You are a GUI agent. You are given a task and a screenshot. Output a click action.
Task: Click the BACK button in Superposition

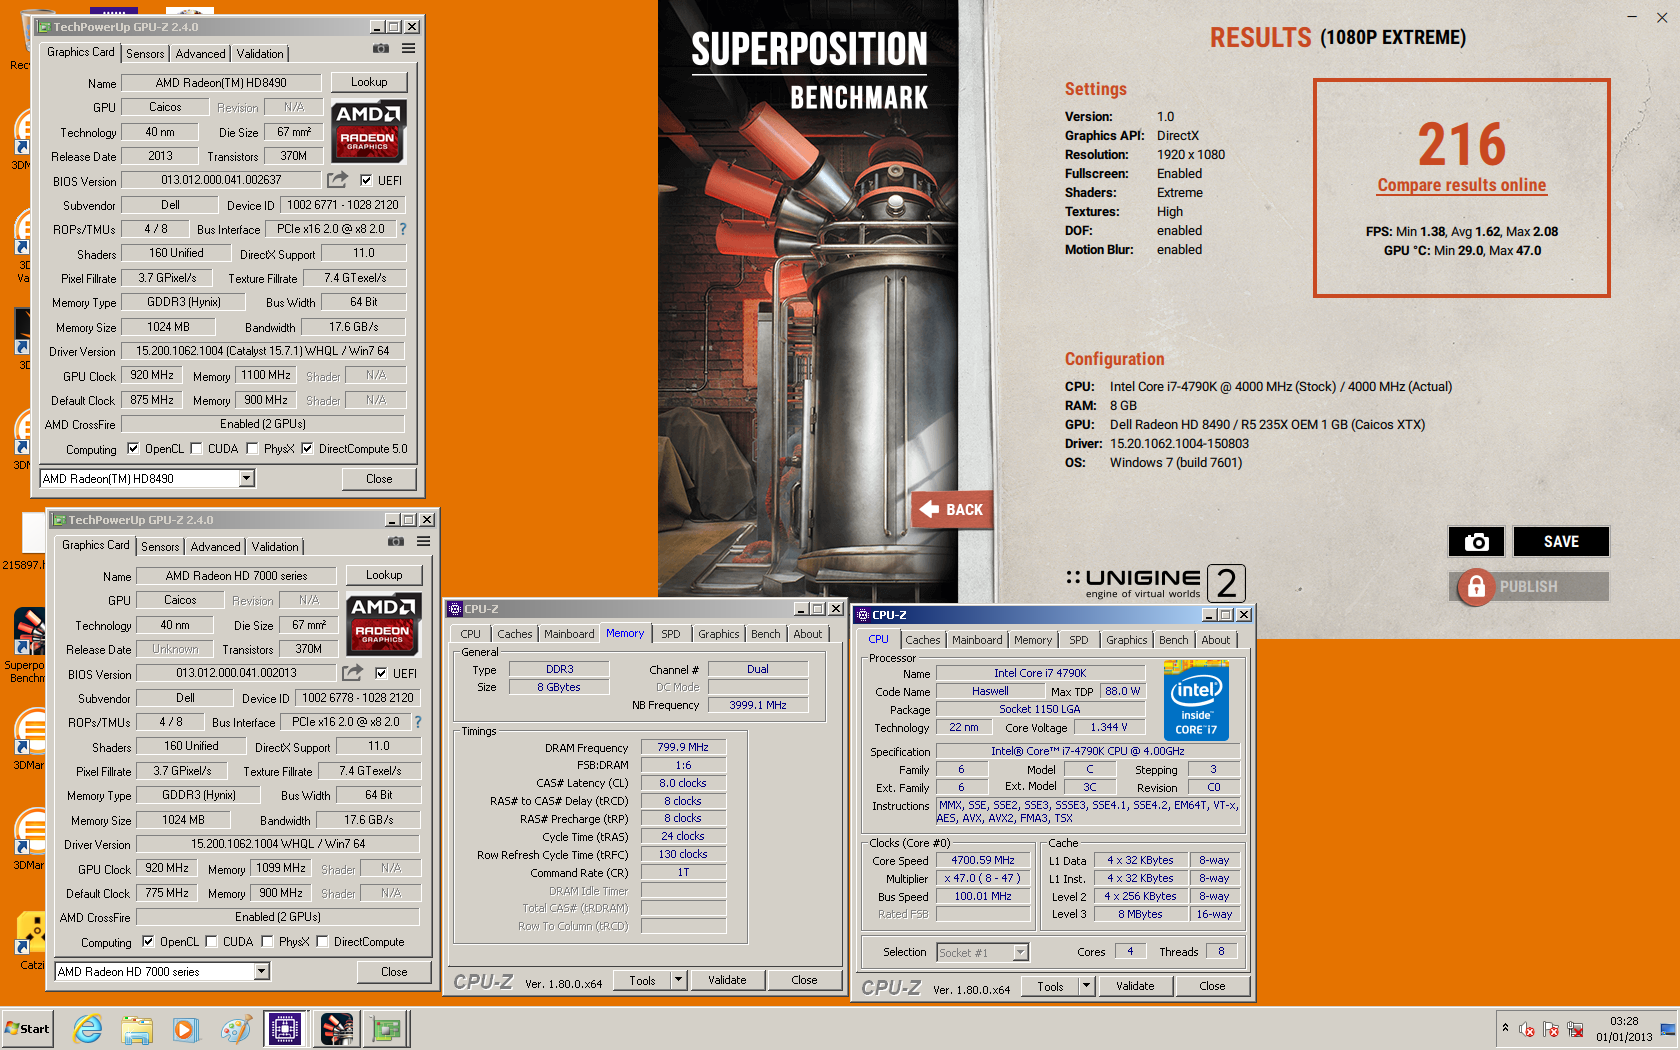[953, 509]
